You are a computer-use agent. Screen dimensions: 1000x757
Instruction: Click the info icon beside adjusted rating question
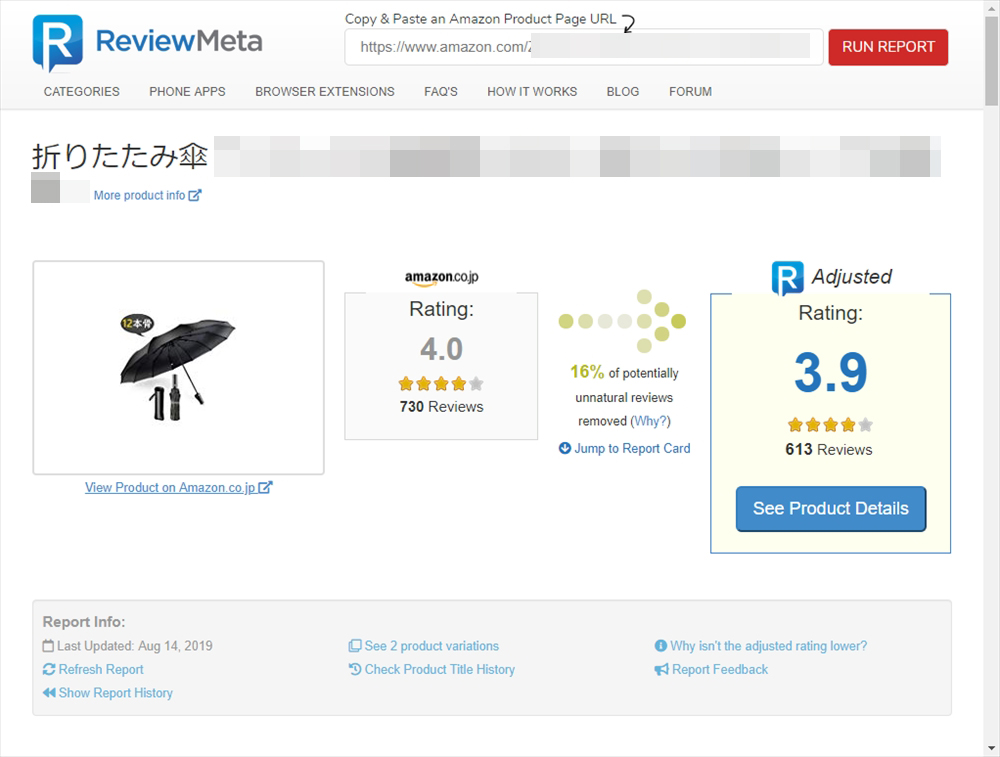661,645
